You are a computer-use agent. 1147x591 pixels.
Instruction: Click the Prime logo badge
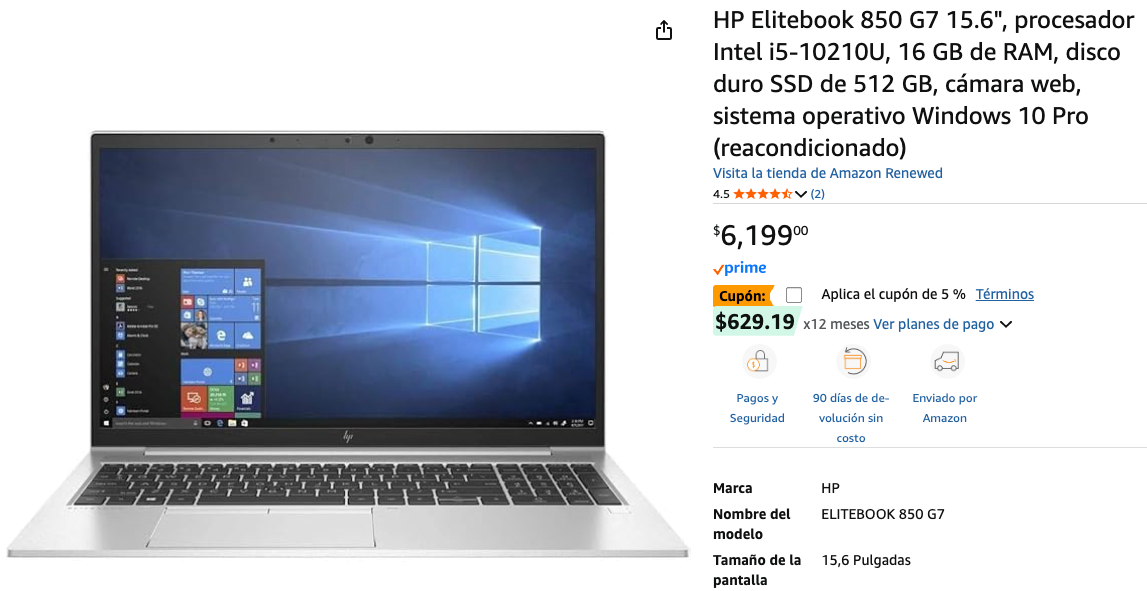tap(740, 268)
